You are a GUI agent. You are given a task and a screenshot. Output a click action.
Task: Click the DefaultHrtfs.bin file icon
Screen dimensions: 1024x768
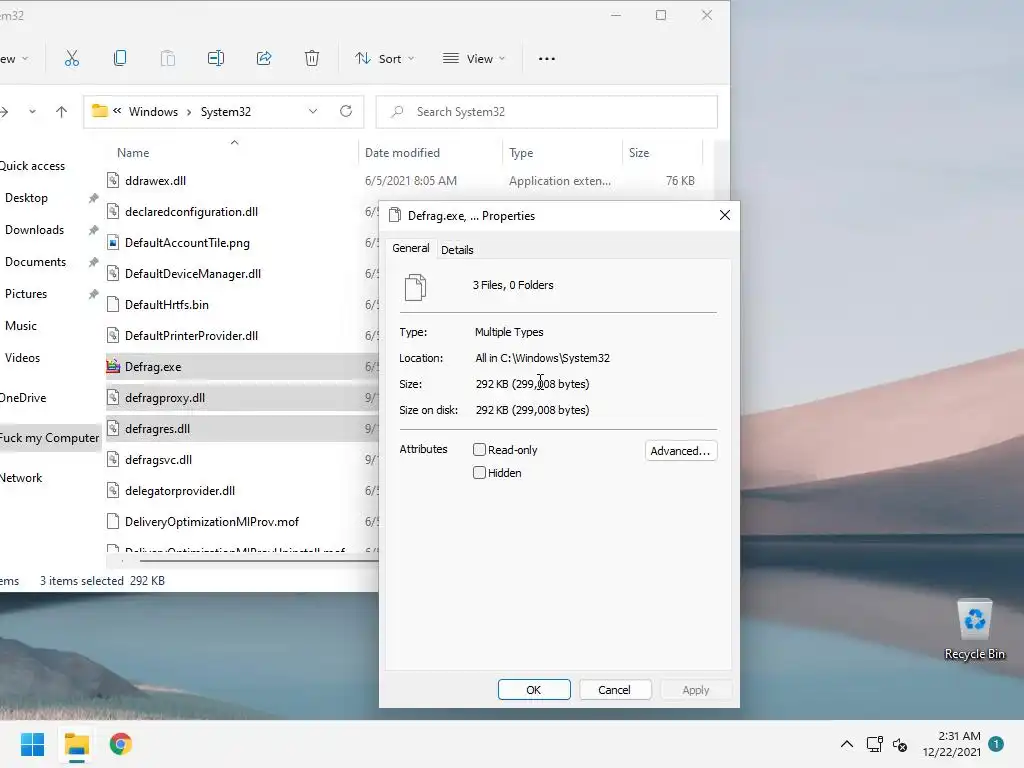point(113,305)
